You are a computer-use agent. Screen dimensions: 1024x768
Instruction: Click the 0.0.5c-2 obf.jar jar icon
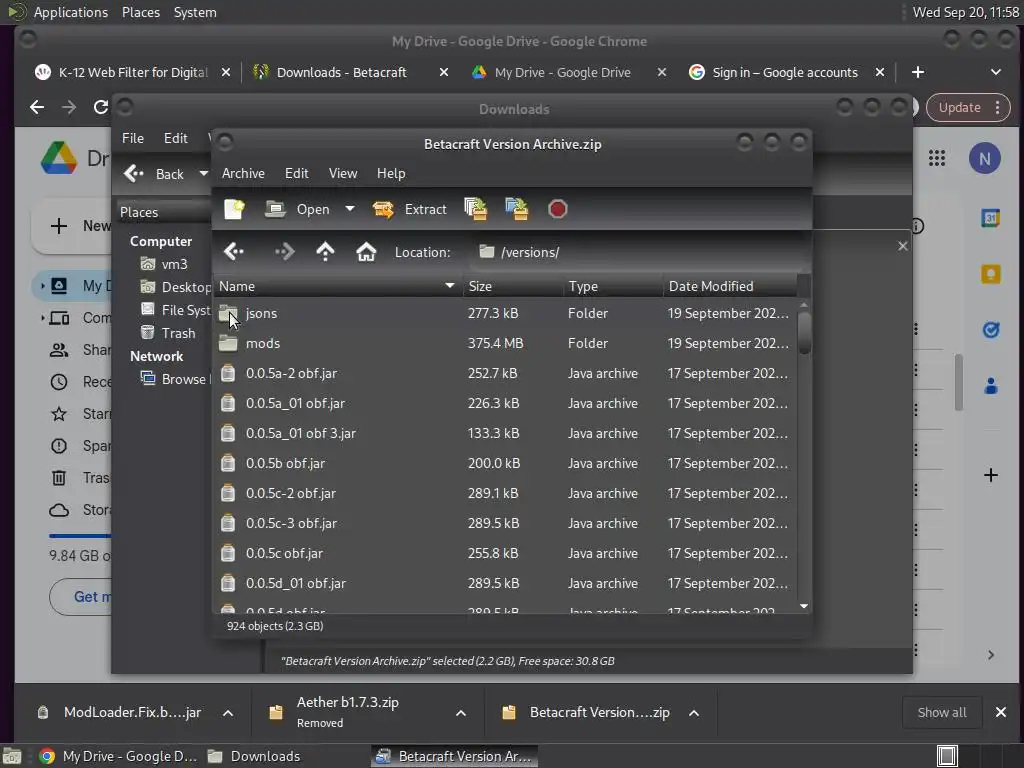point(227,493)
